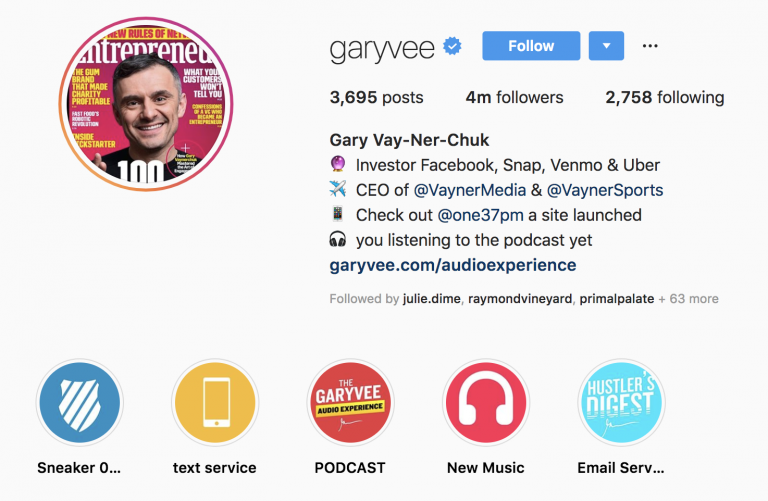Screen dimensions: 768x501
Task: Show the + 63 more followers
Action: (688, 299)
